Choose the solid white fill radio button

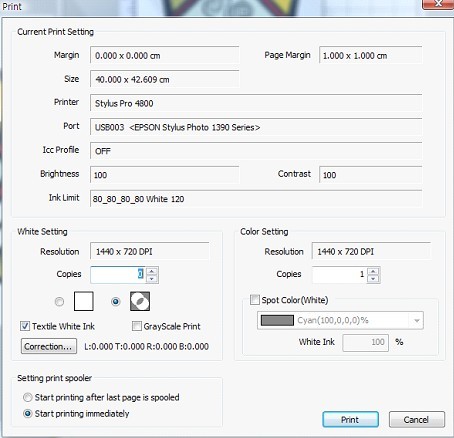click(x=59, y=302)
